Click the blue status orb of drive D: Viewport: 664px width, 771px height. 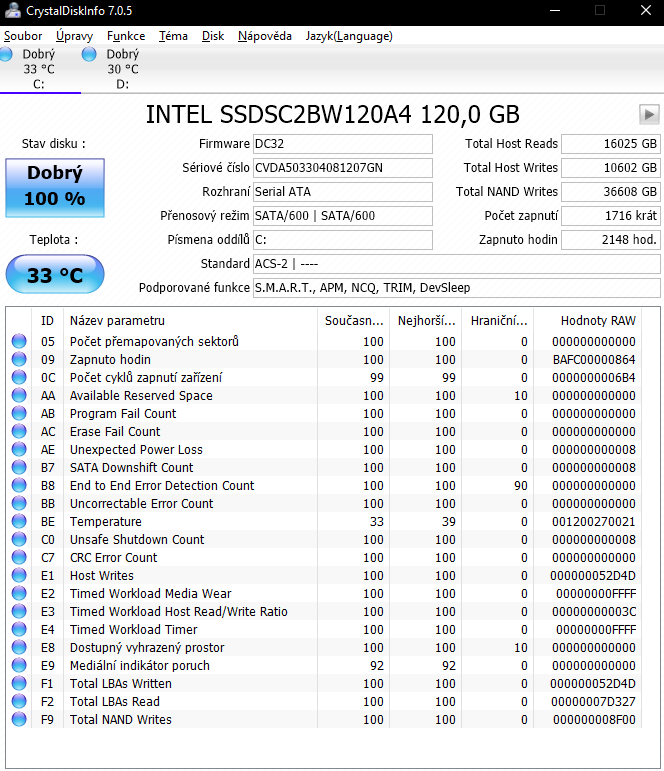click(90, 54)
